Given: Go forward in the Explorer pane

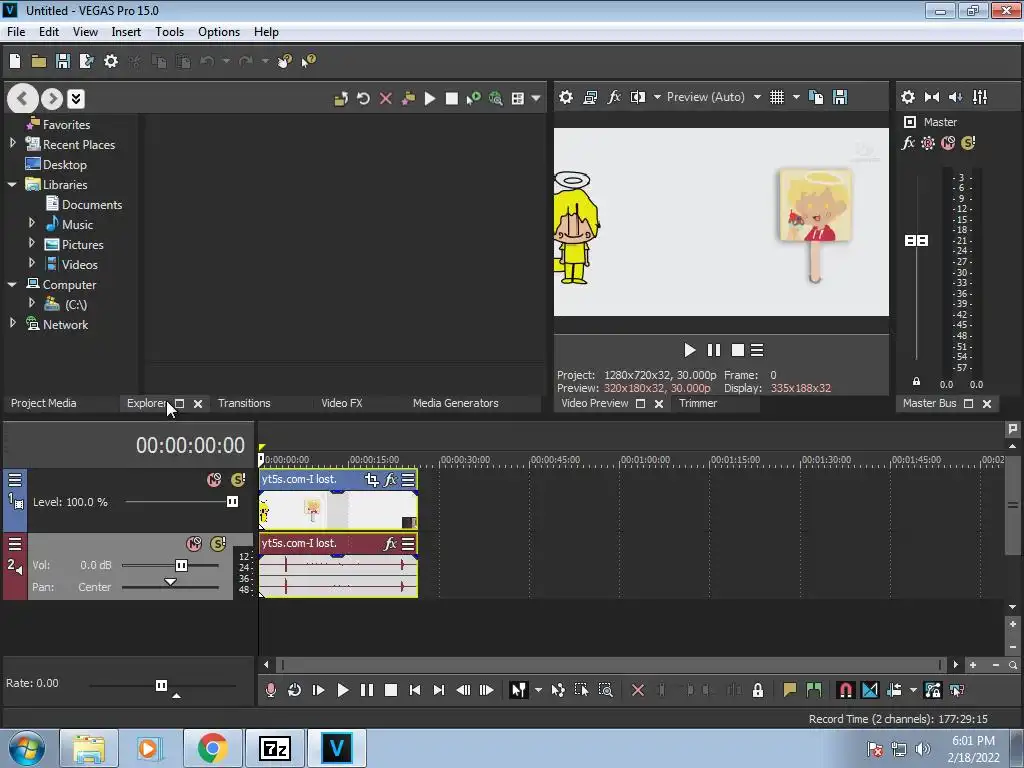Looking at the screenshot, I should pyautogui.click(x=52, y=99).
